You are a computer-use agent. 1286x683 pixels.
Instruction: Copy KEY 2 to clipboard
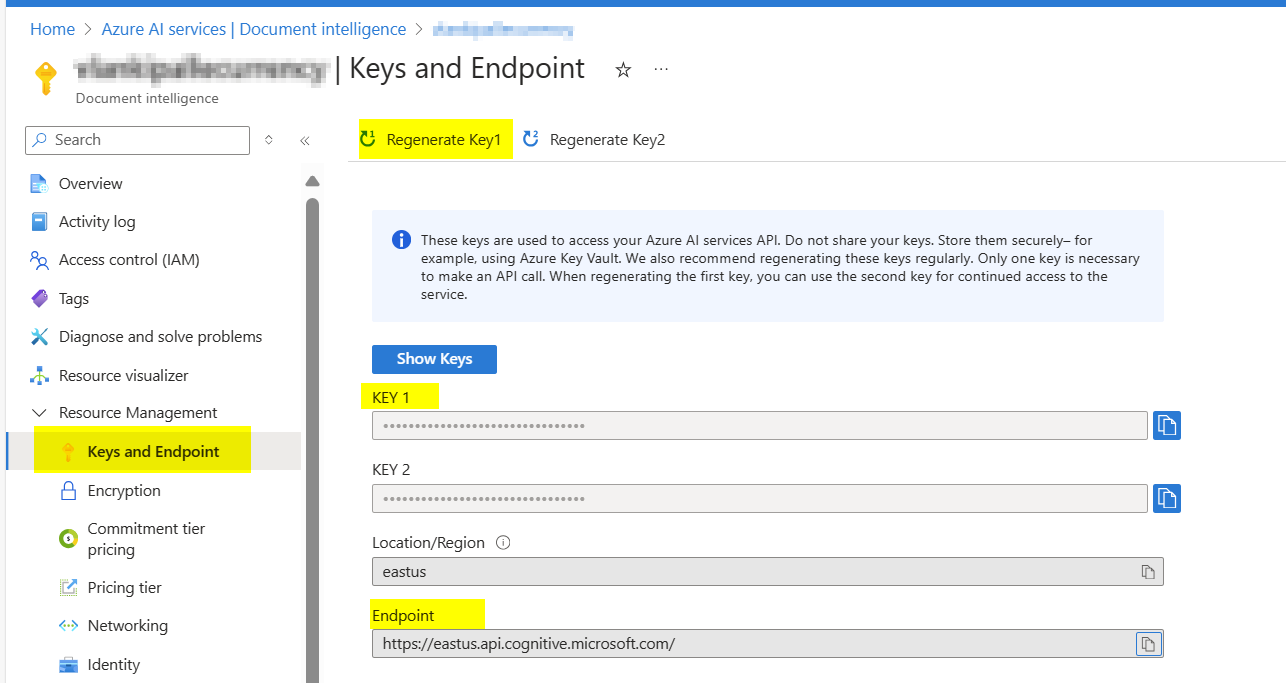[x=1167, y=498]
